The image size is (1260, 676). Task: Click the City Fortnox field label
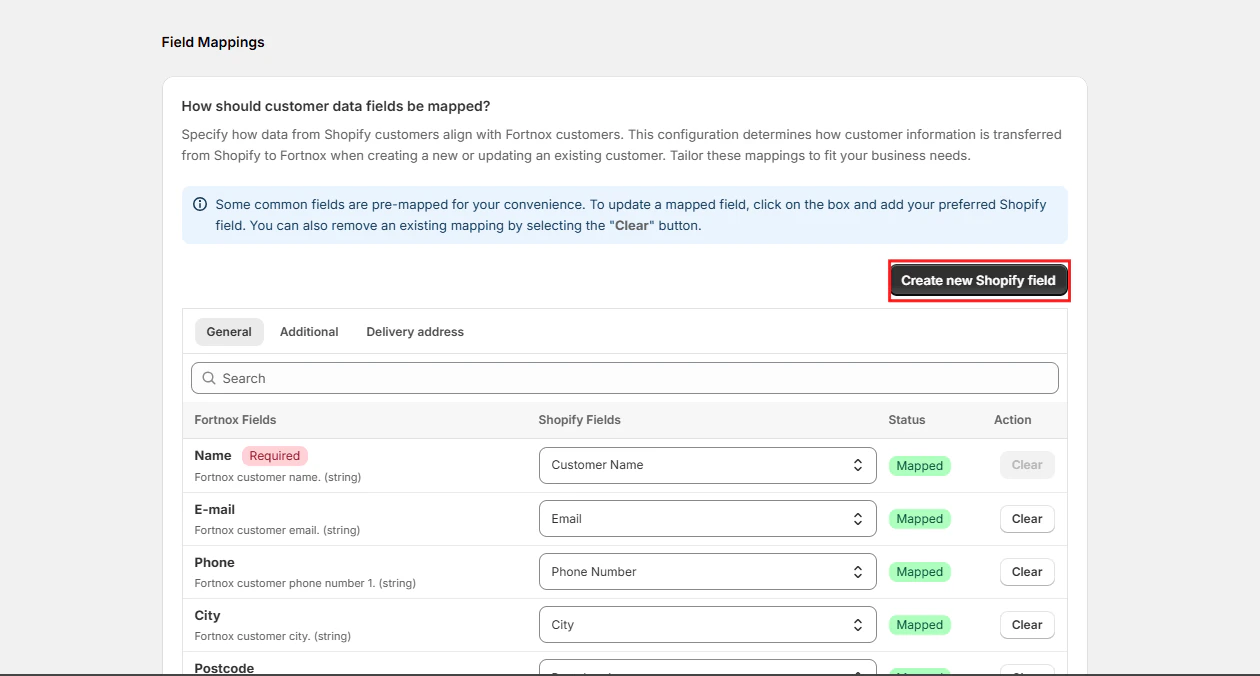(x=207, y=616)
